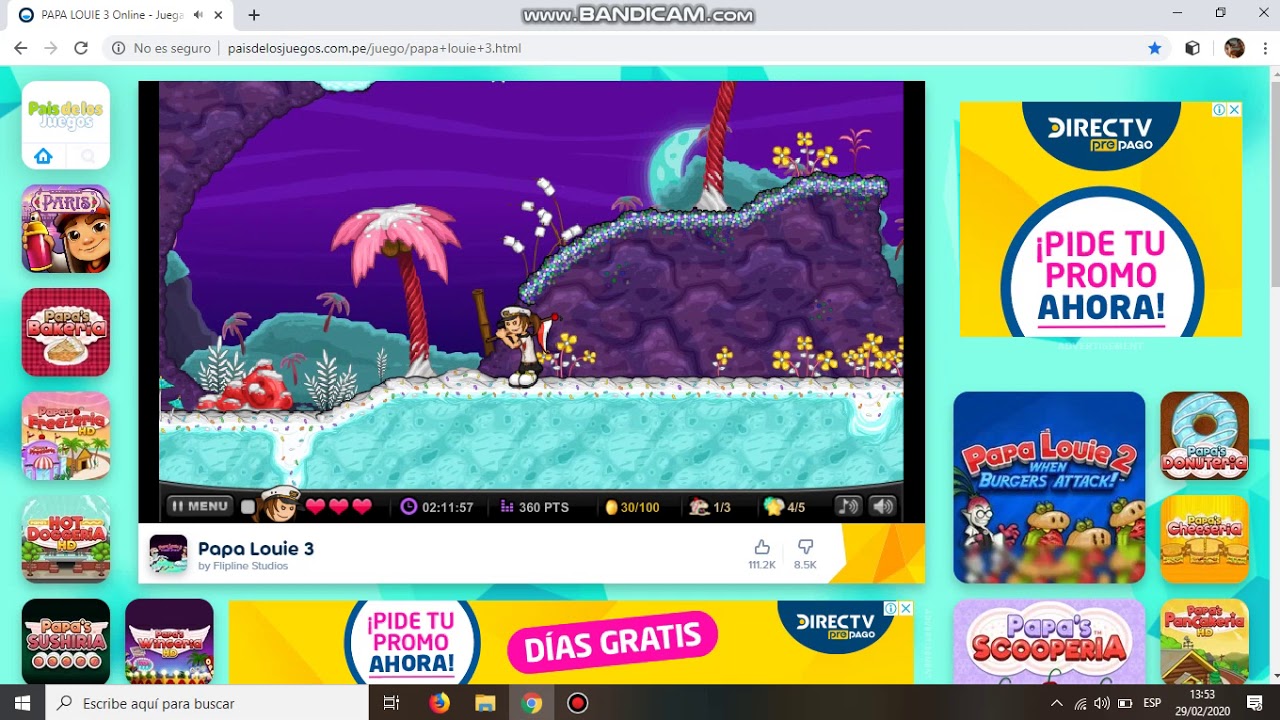
Task: Open the Papa Louie 2 When Burgers Attack thumbnail
Action: coord(1049,487)
